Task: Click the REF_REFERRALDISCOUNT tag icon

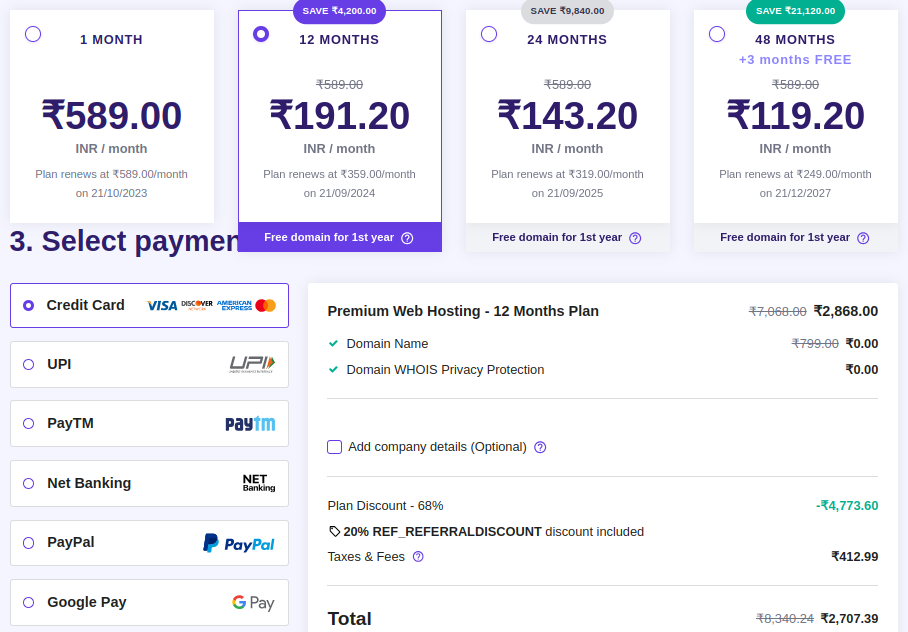Action: tap(334, 532)
